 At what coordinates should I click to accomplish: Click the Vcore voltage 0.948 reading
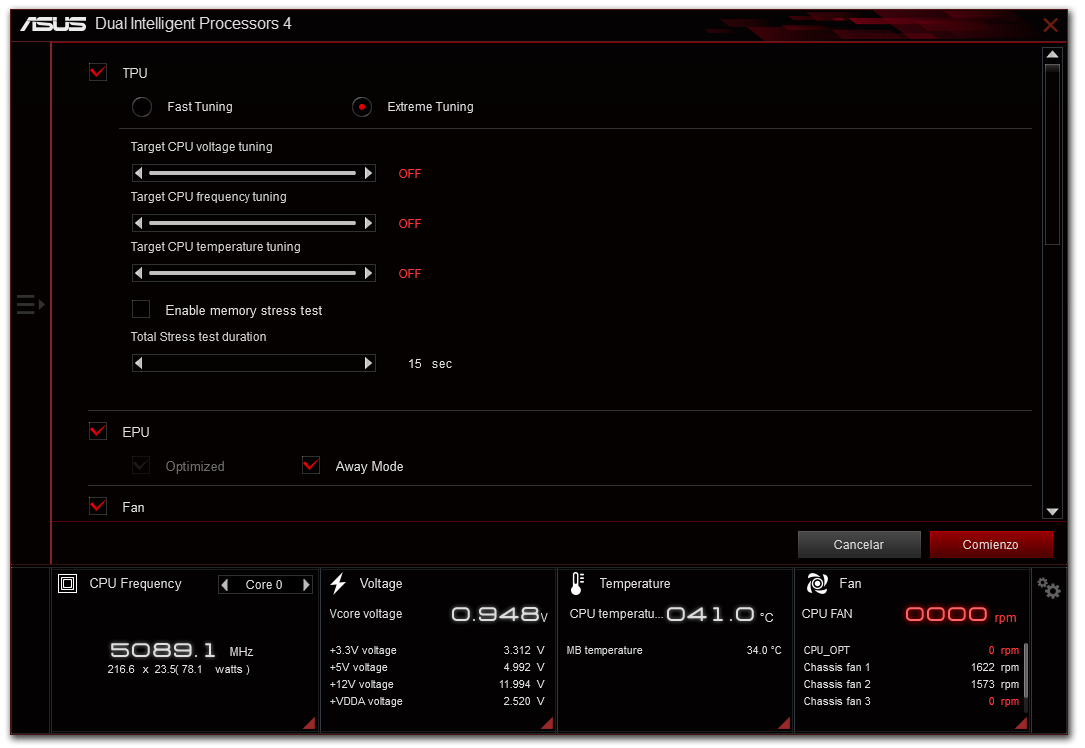500,614
